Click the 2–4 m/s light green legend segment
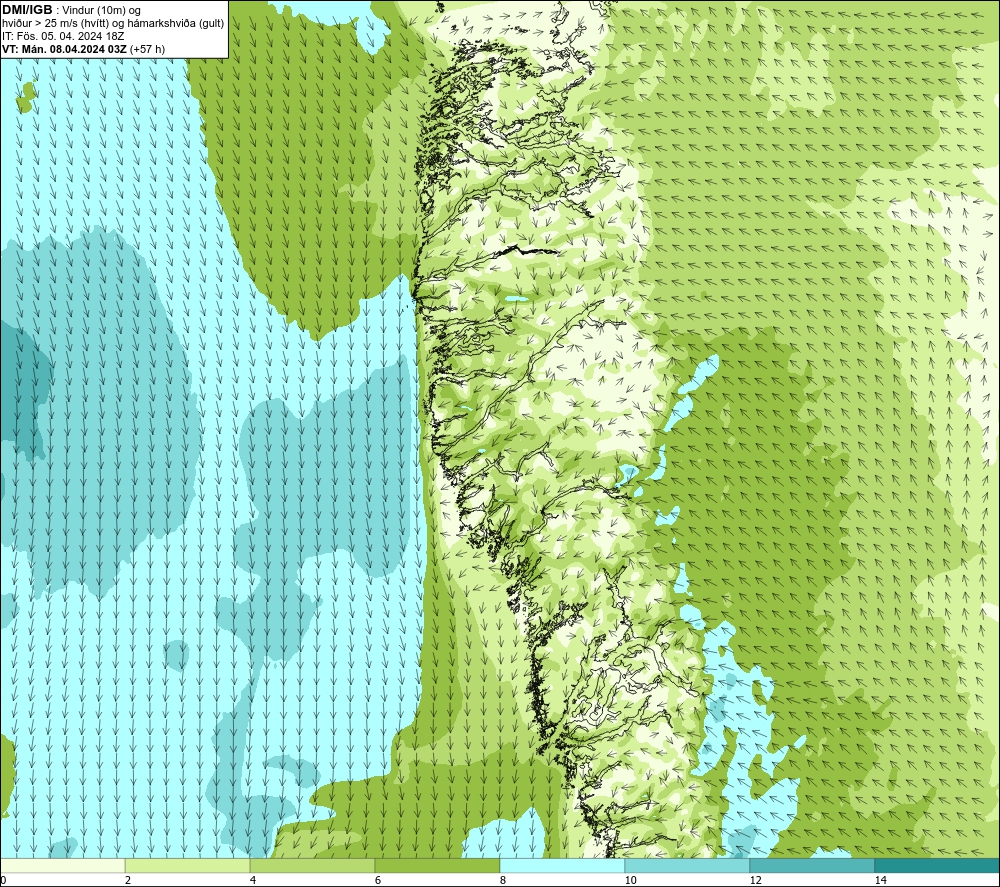1000x887 pixels. tap(188, 865)
